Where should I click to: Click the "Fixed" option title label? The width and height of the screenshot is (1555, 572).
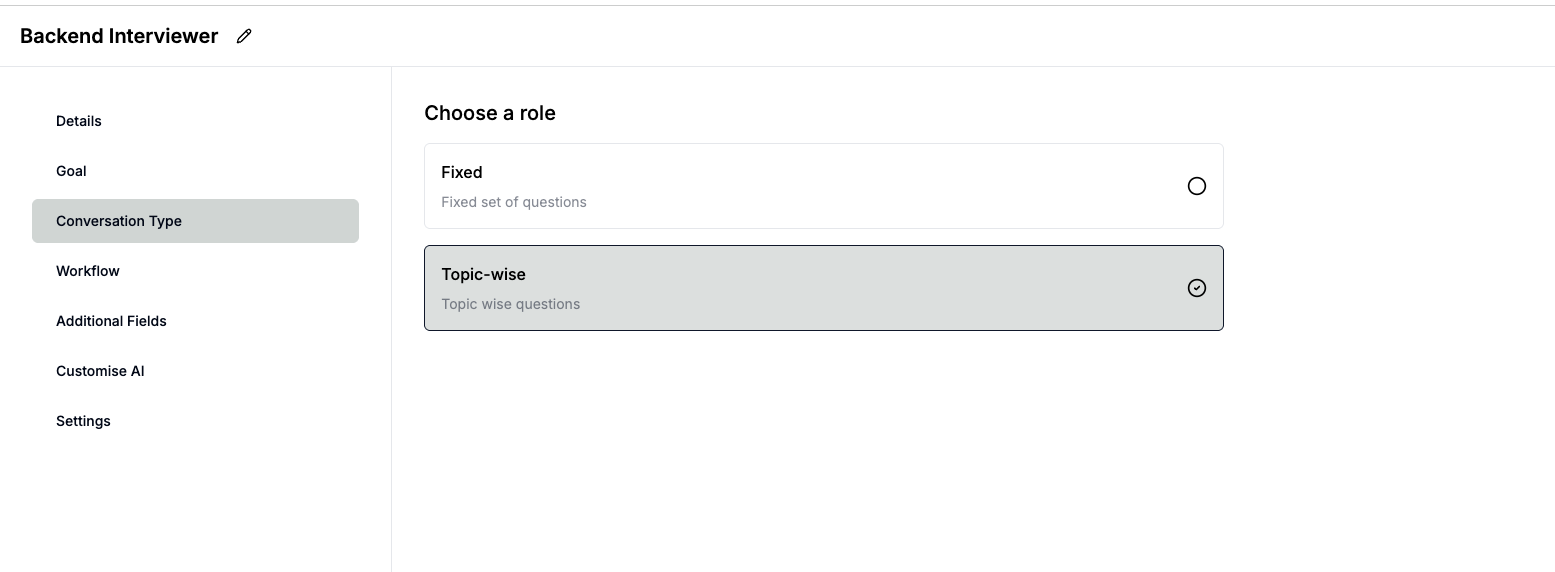pos(461,172)
